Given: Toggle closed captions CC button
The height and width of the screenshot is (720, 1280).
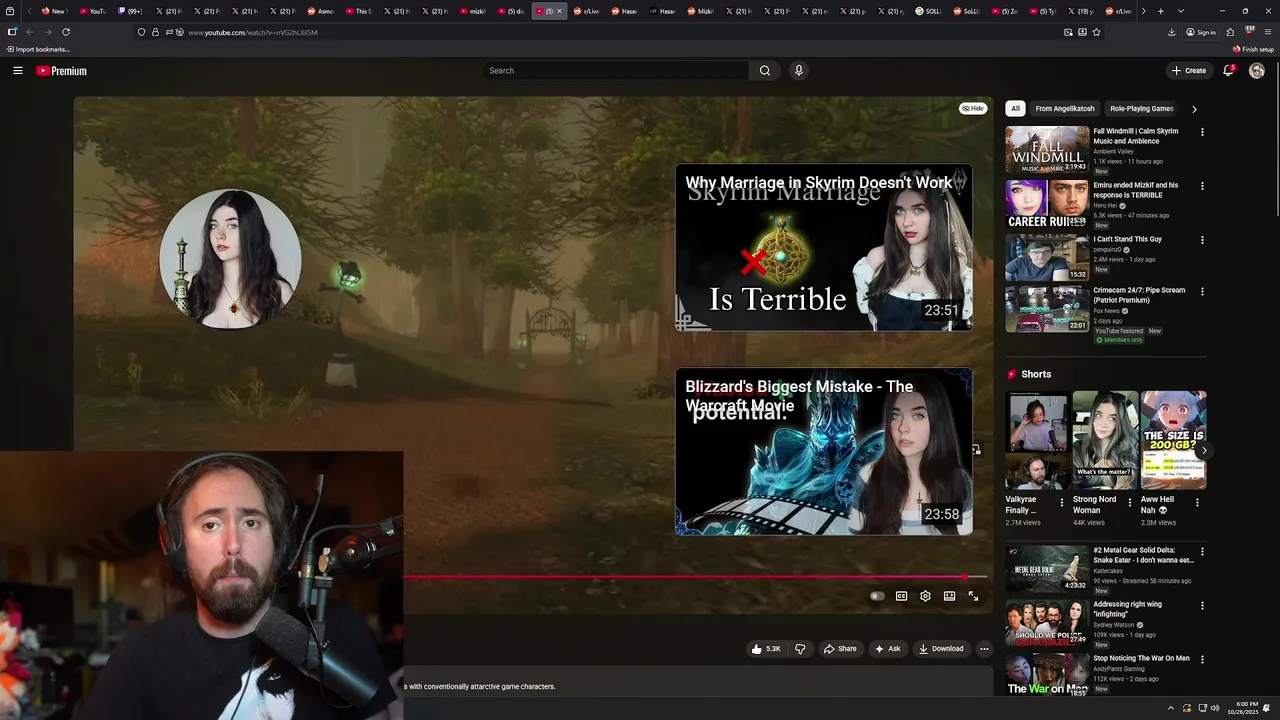Looking at the screenshot, I should (x=901, y=596).
